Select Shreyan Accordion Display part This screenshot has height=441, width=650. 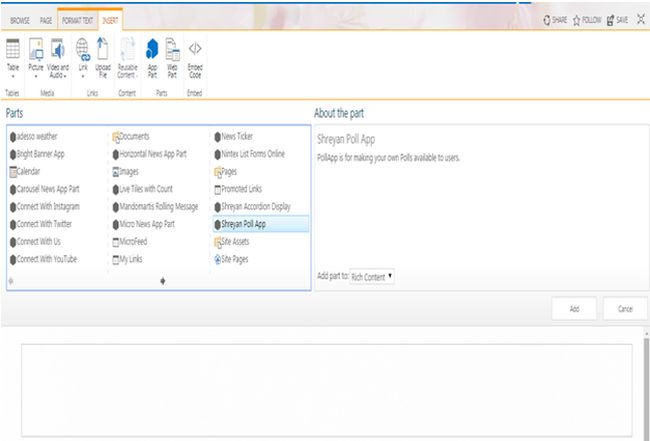pos(252,207)
